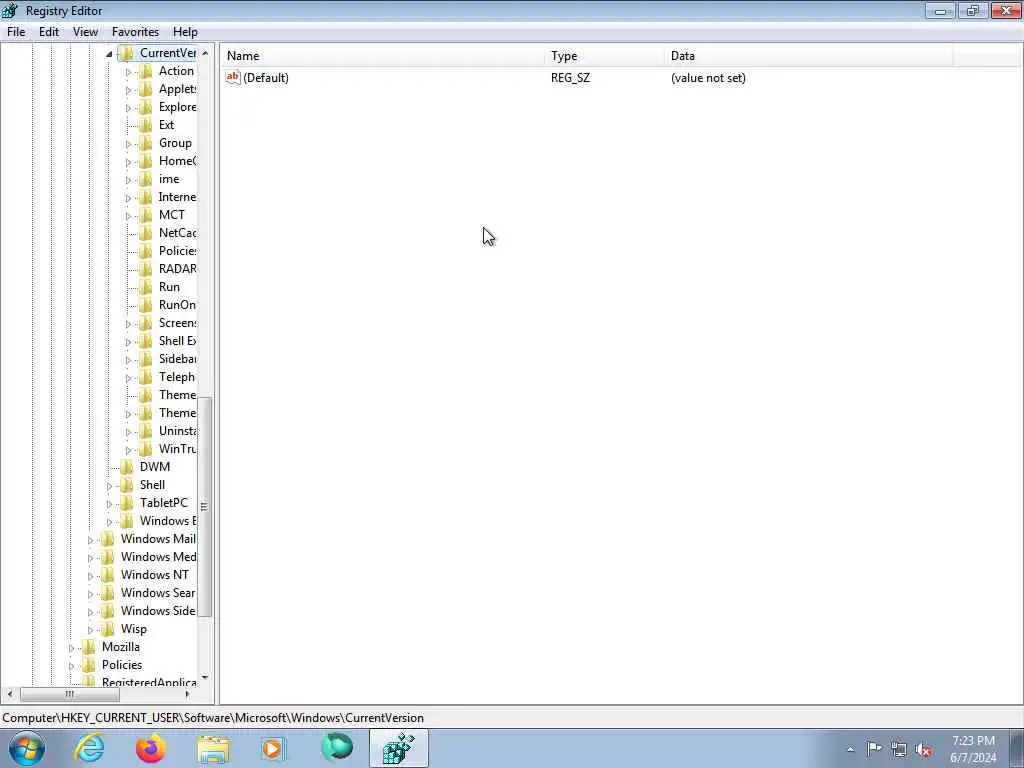Click the CurrentVersion folder icon
1024x768 pixels.
point(127,53)
